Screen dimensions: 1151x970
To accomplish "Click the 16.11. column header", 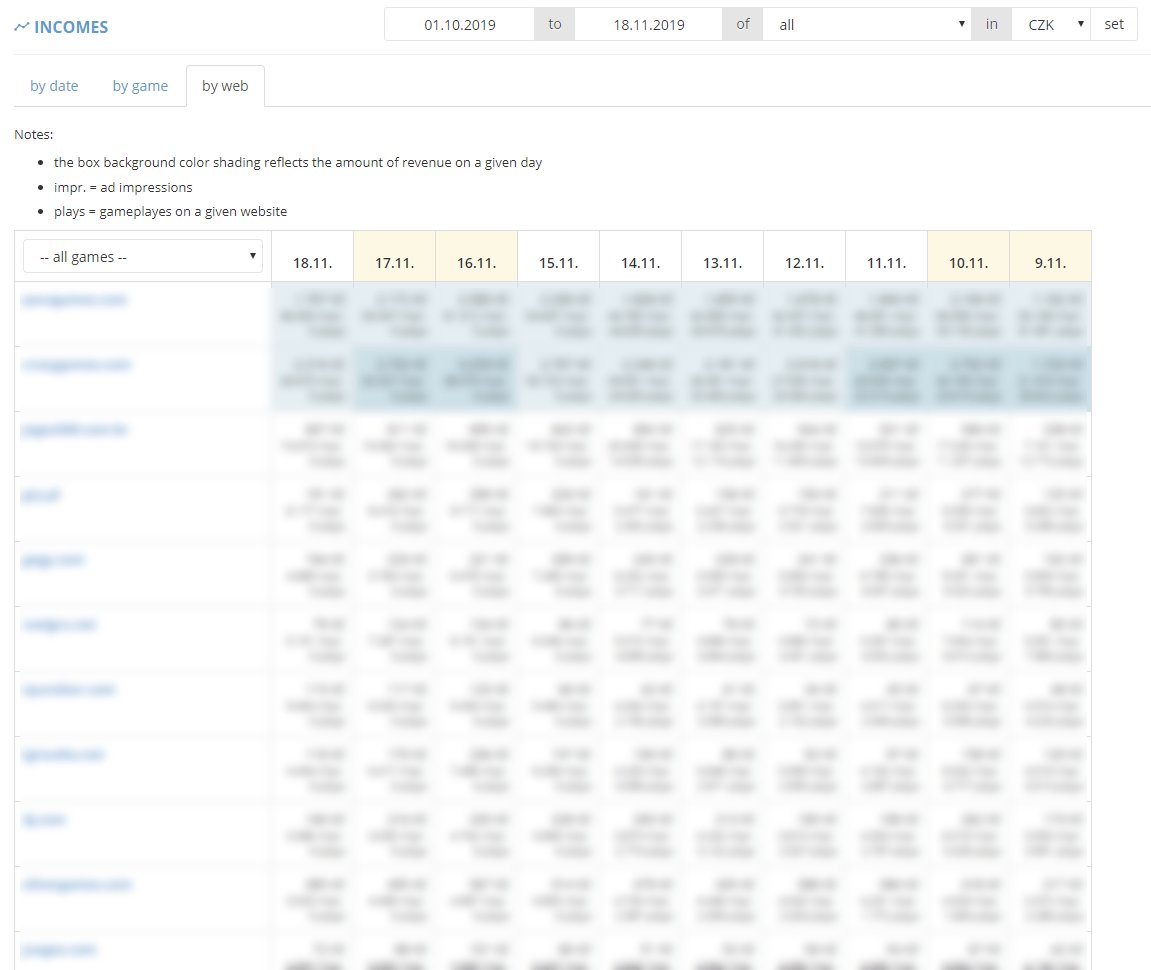I will coord(477,257).
